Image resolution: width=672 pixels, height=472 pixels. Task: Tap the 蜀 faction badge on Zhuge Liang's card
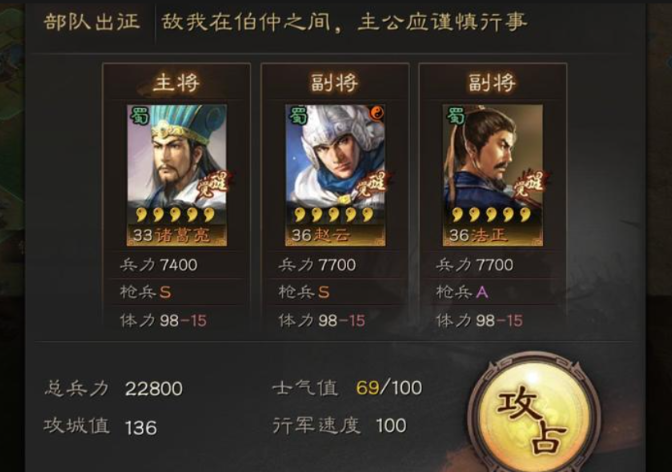[x=138, y=116]
